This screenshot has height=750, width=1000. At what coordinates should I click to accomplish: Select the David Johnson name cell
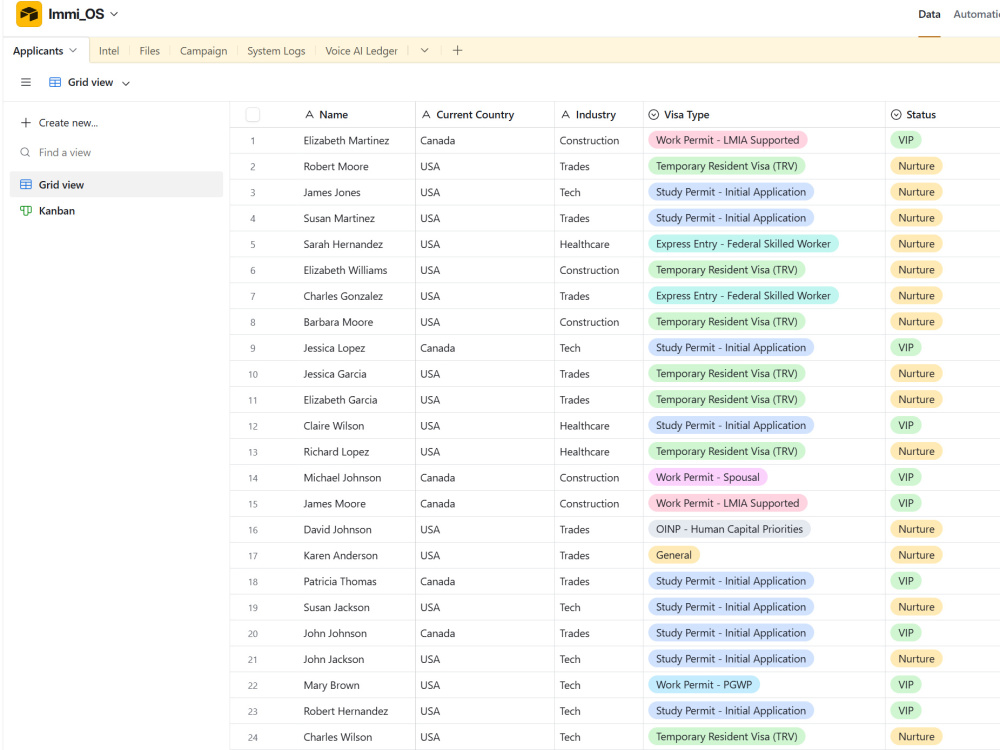pyautogui.click(x=337, y=529)
